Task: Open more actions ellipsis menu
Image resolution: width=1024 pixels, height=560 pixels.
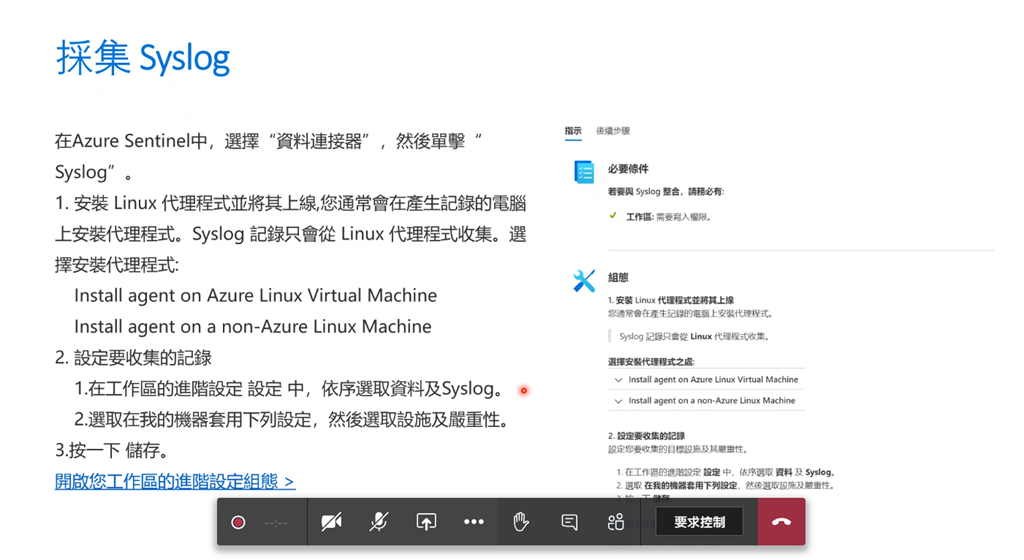Action: point(473,522)
